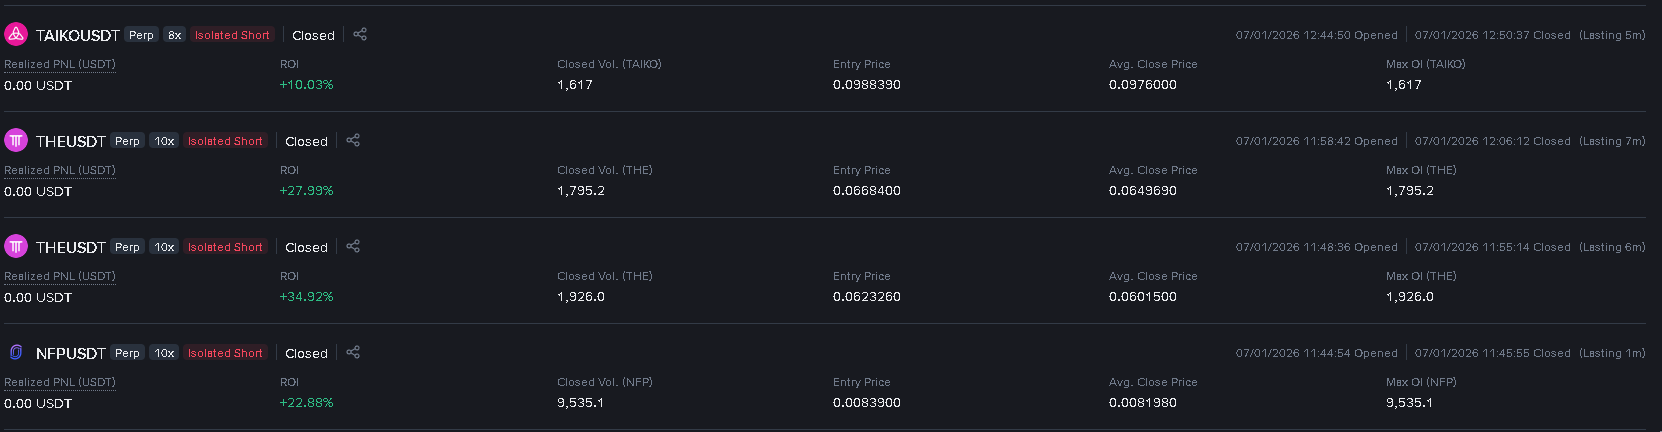This screenshot has width=1662, height=432.
Task: Click Isolated Short badge on NFPUSDT
Action: [x=225, y=353]
